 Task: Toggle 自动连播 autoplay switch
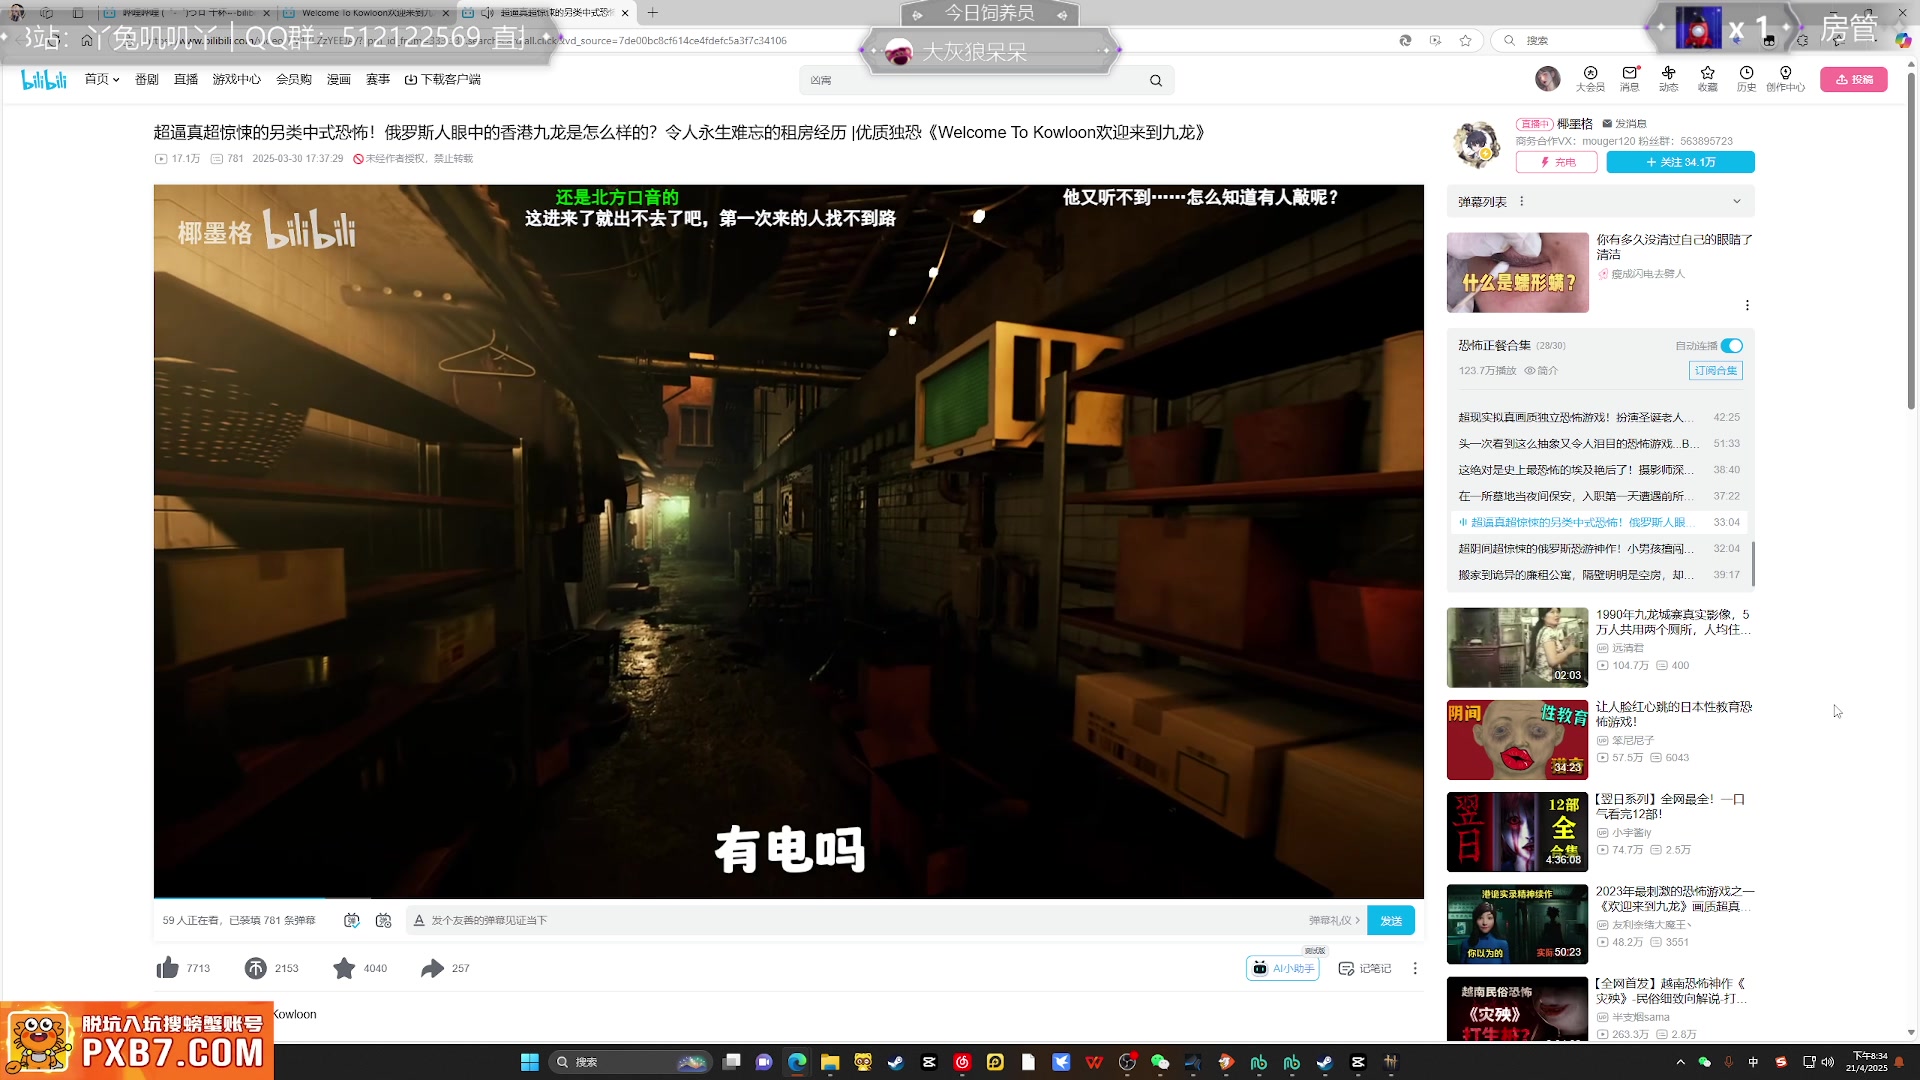pos(1732,346)
